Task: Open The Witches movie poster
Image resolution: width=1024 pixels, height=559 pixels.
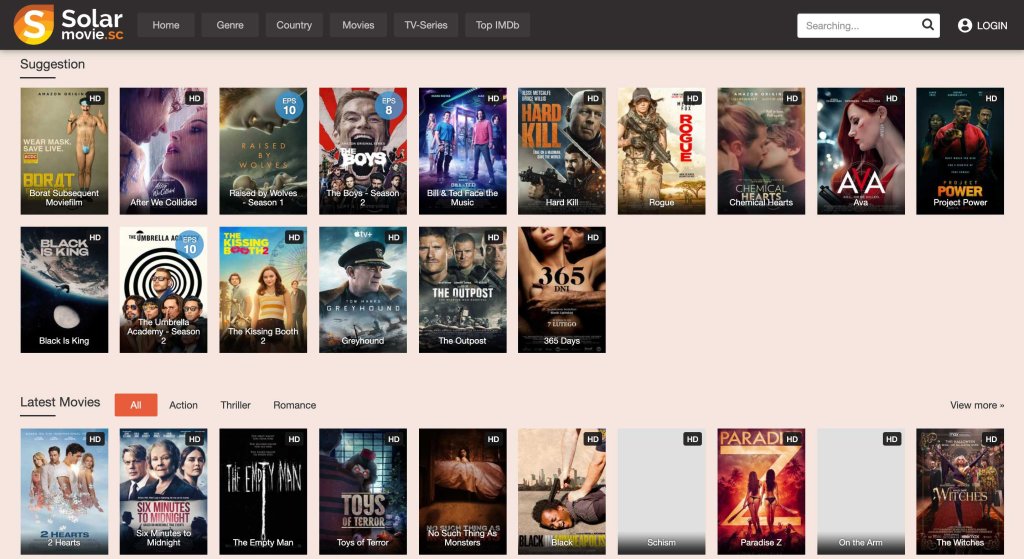Action: (x=960, y=491)
